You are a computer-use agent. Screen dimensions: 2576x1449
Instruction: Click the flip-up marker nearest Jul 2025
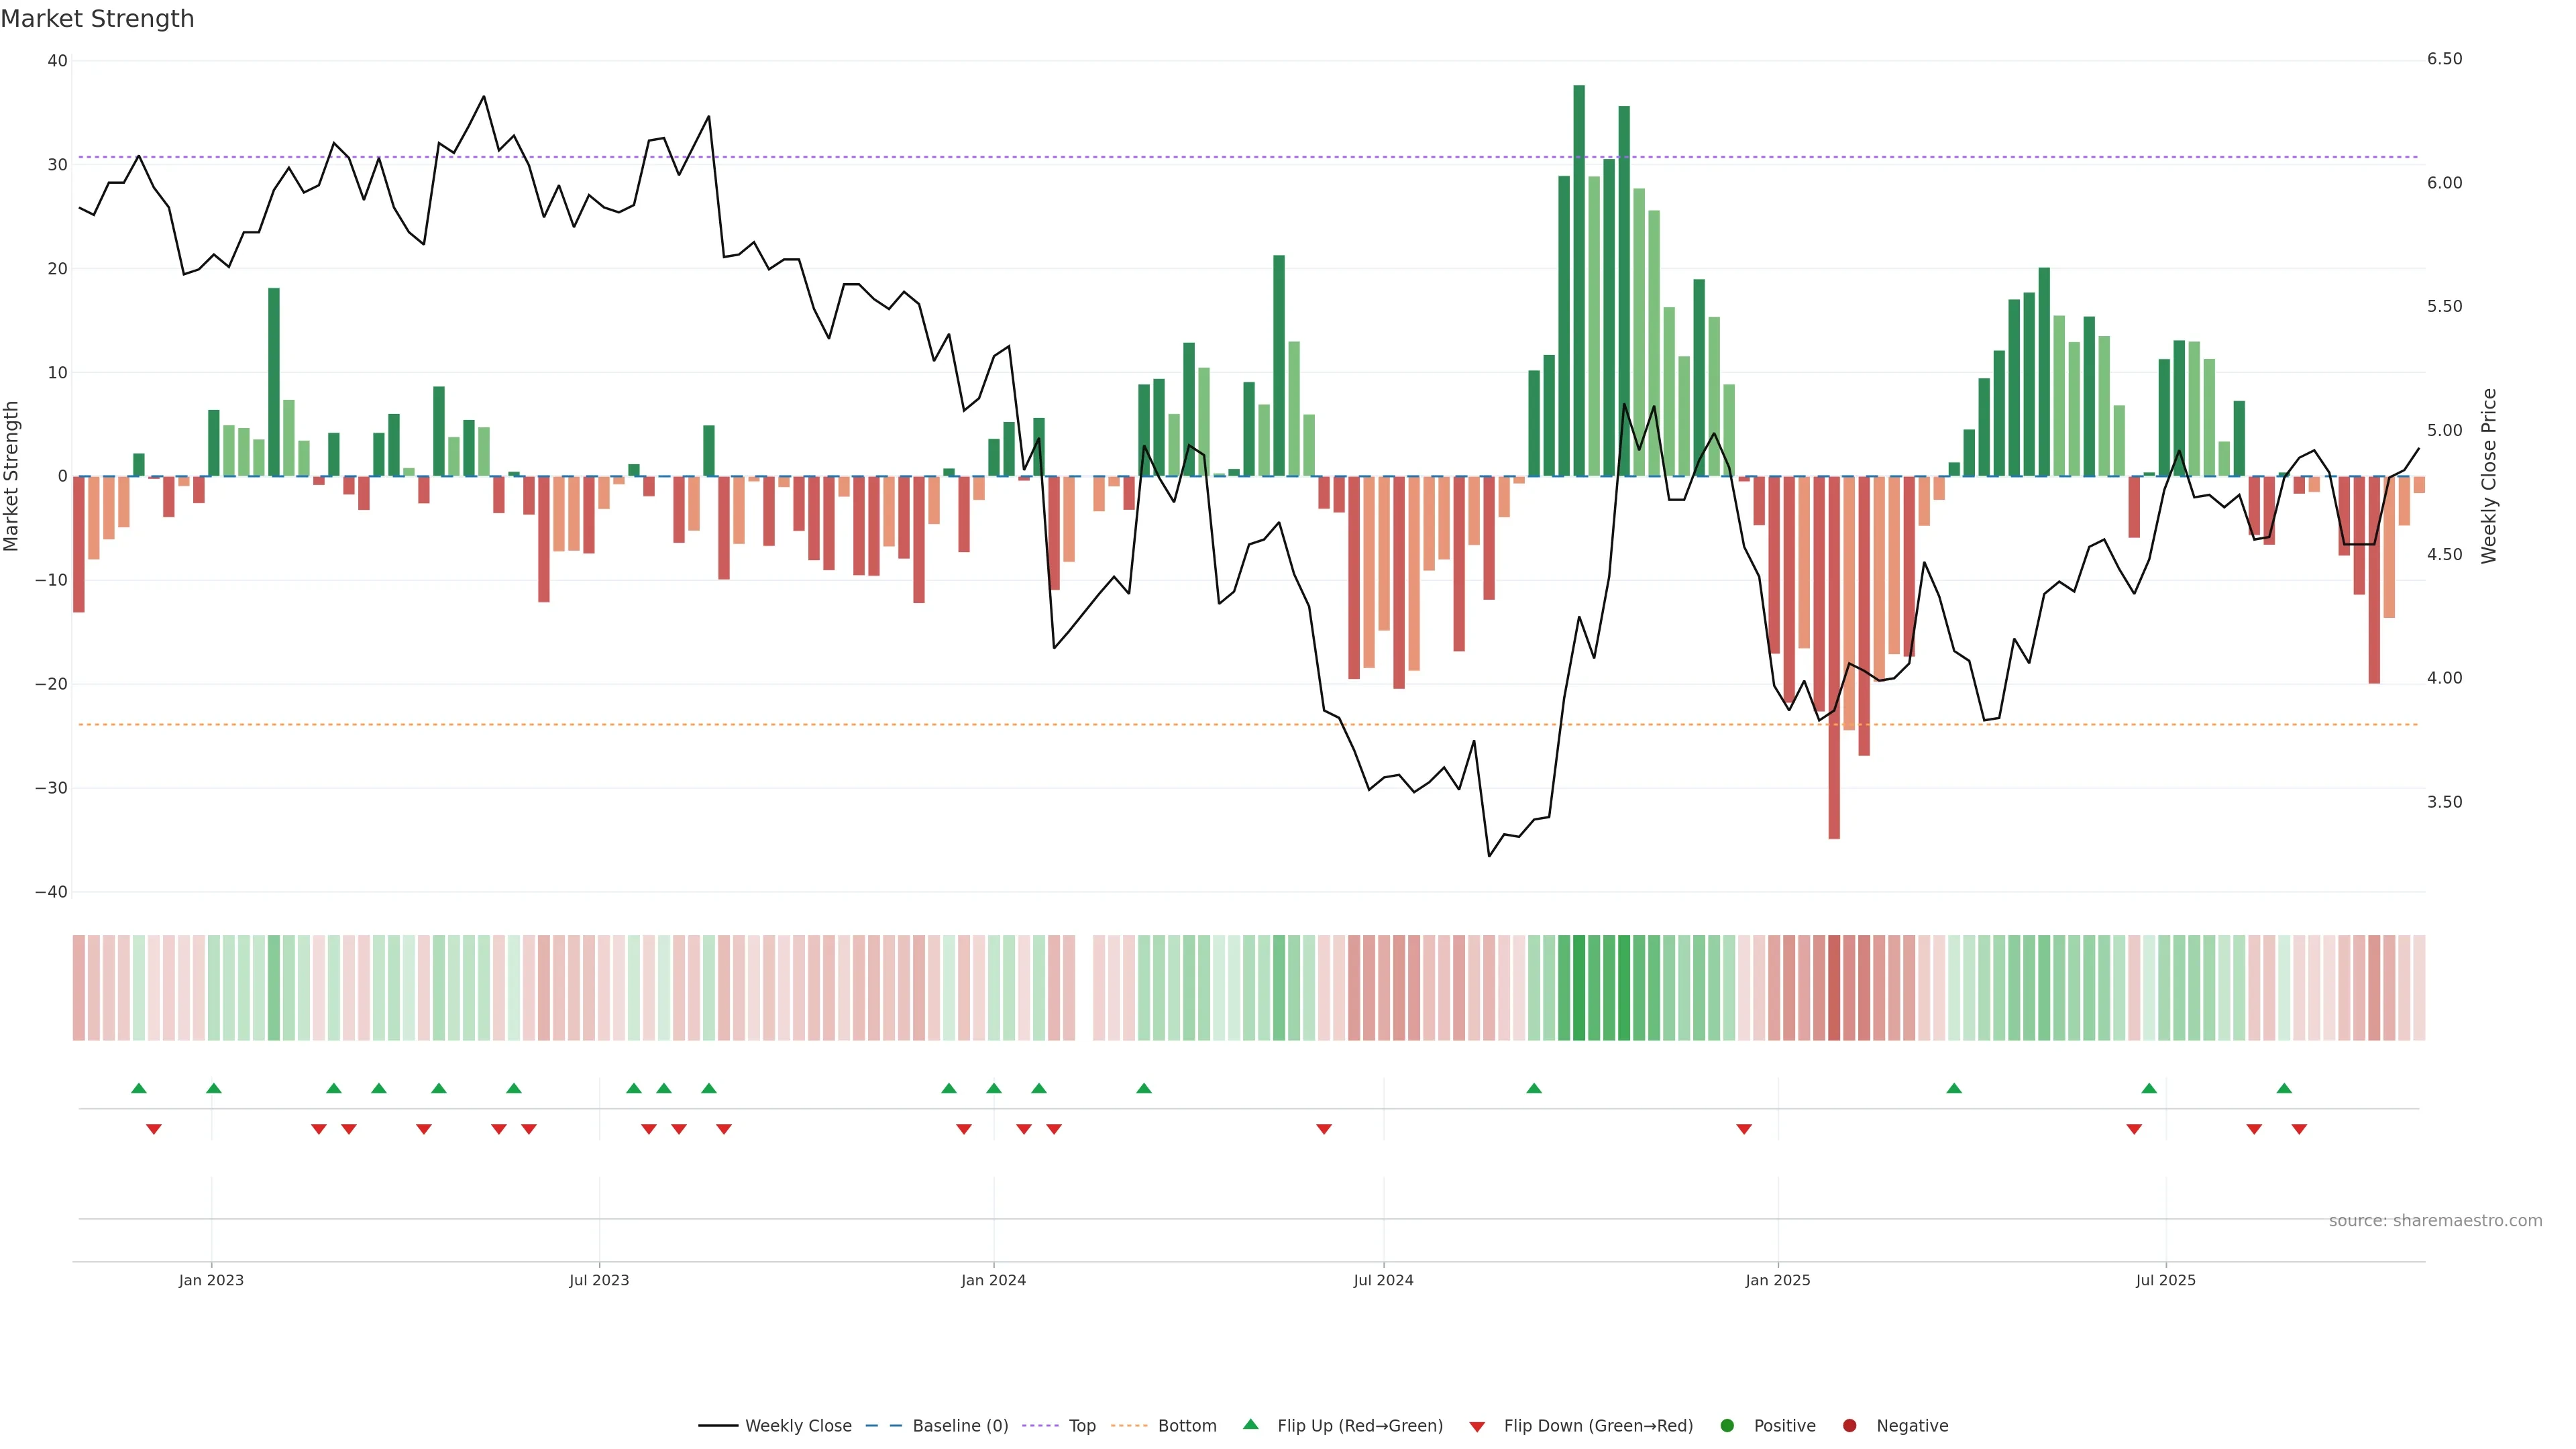2149,1088
